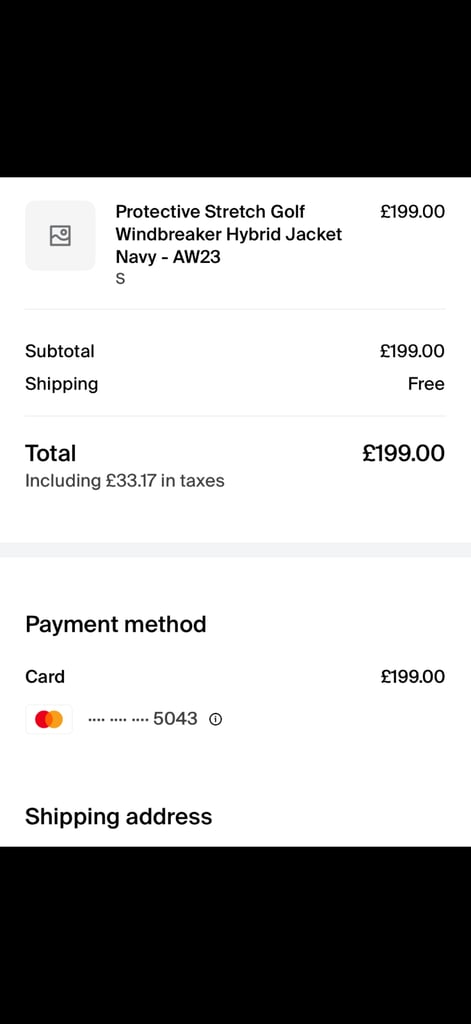
Task: Click the Shipping address heading
Action: coord(118,817)
